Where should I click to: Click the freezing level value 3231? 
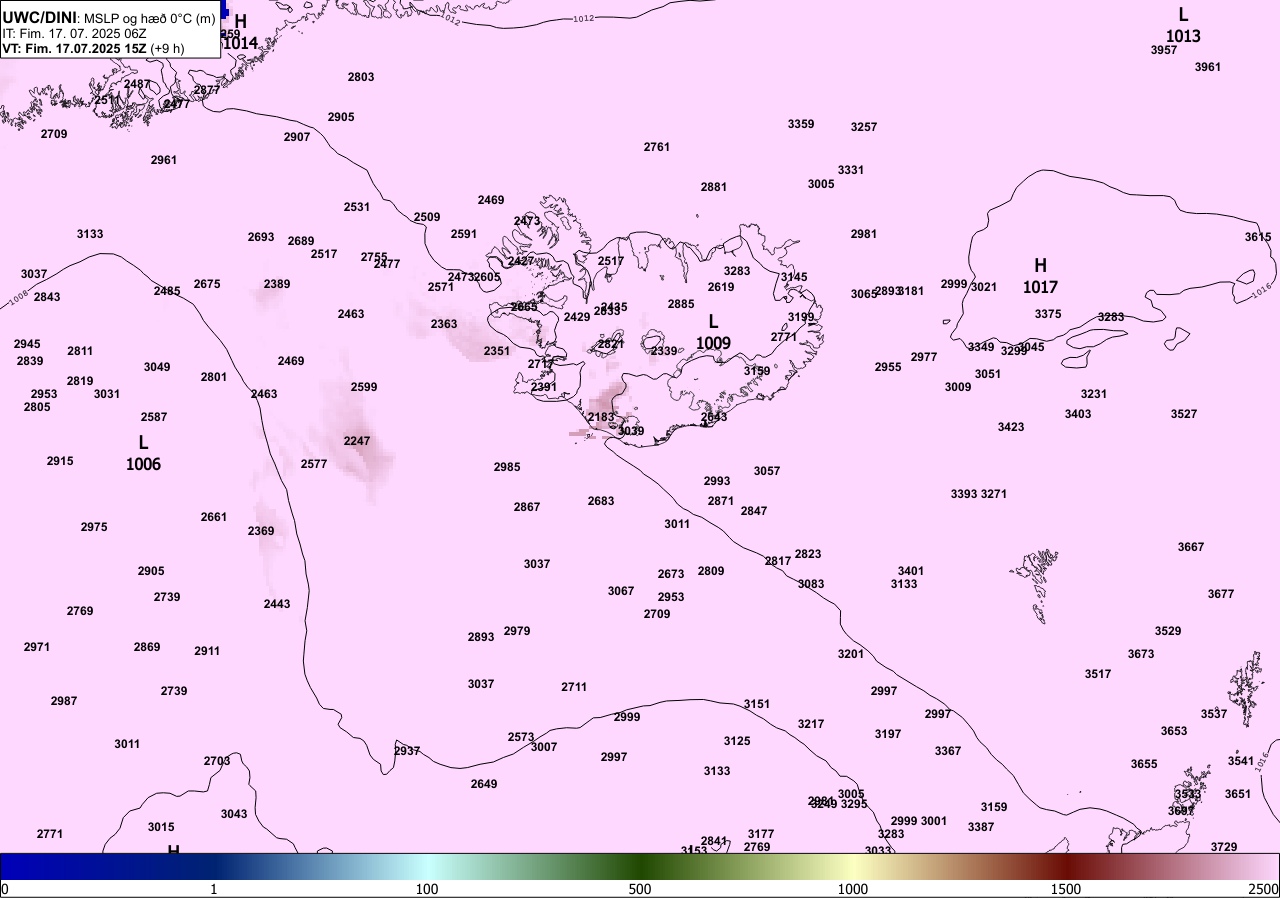[x=1094, y=394]
